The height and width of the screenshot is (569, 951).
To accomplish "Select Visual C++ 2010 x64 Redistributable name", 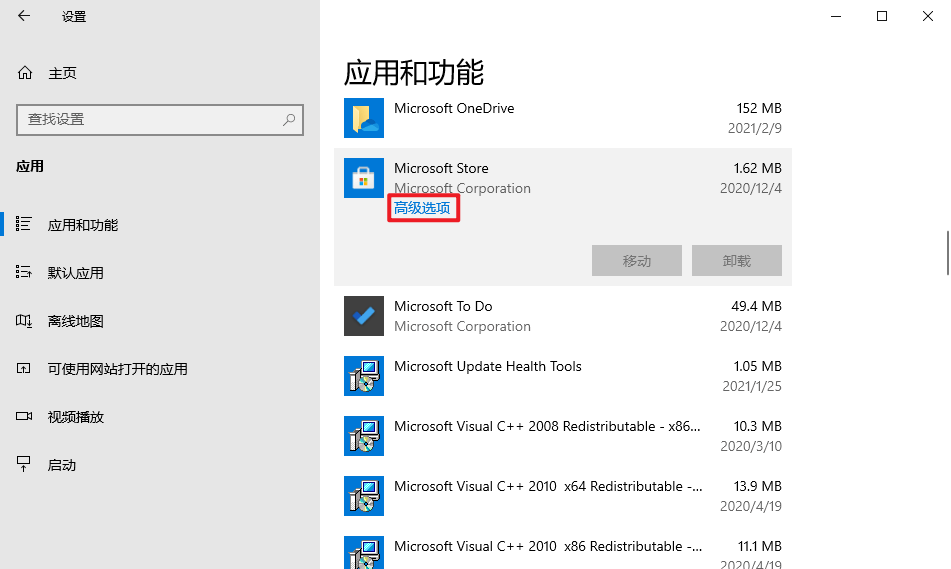I will point(549,487).
